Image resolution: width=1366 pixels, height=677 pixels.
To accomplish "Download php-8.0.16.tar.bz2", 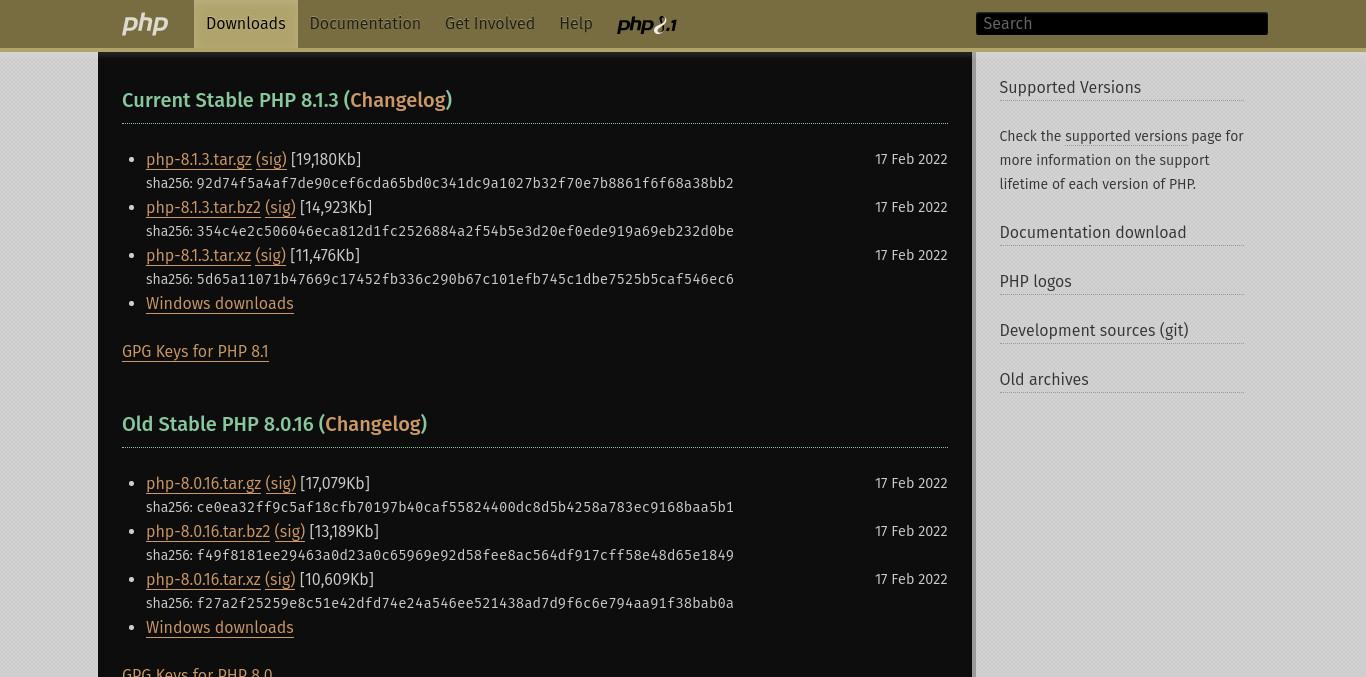I will (208, 532).
